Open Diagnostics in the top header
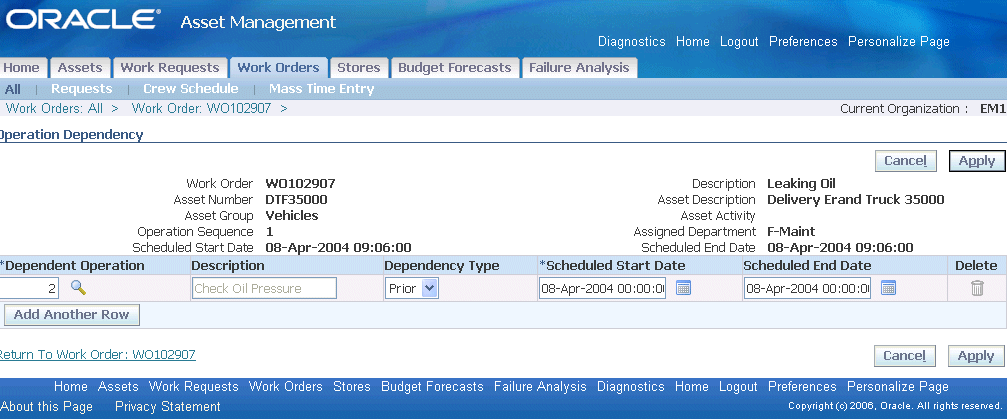 pyautogui.click(x=631, y=42)
